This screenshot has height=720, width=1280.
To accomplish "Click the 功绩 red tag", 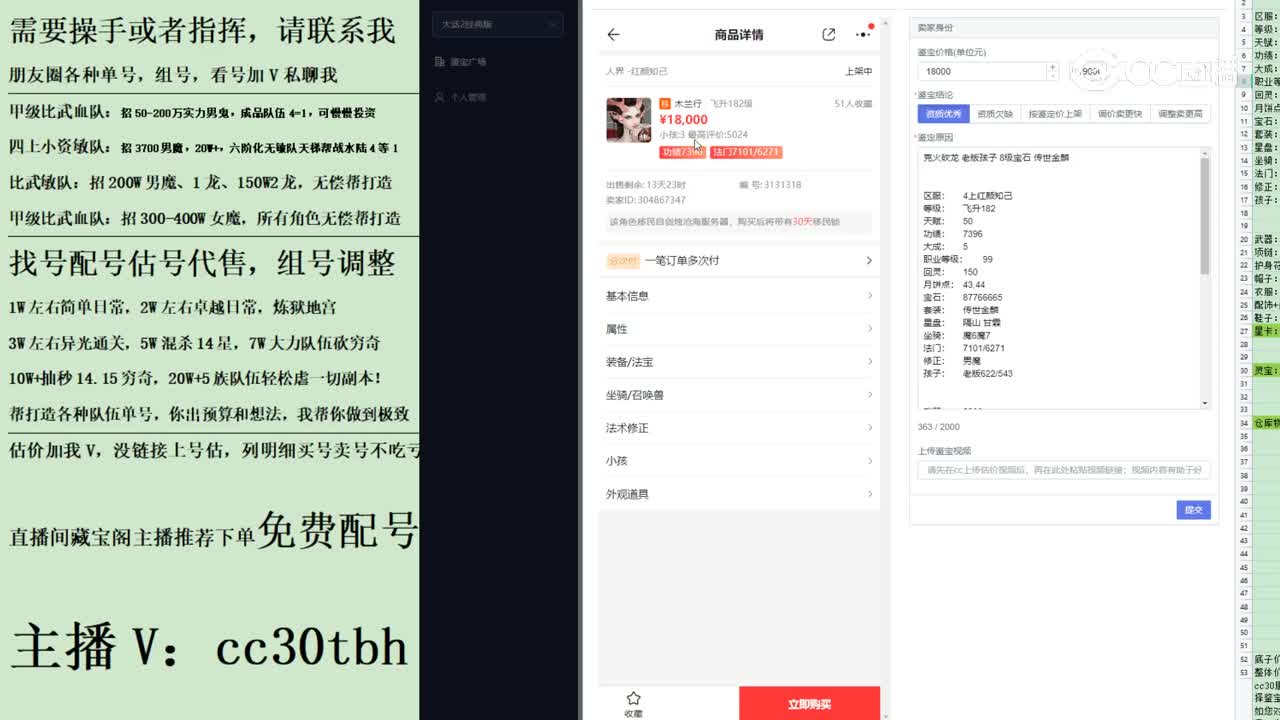I will tap(682, 152).
